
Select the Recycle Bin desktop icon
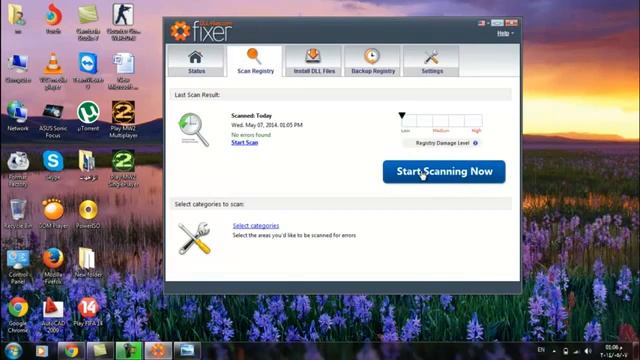pos(18,213)
